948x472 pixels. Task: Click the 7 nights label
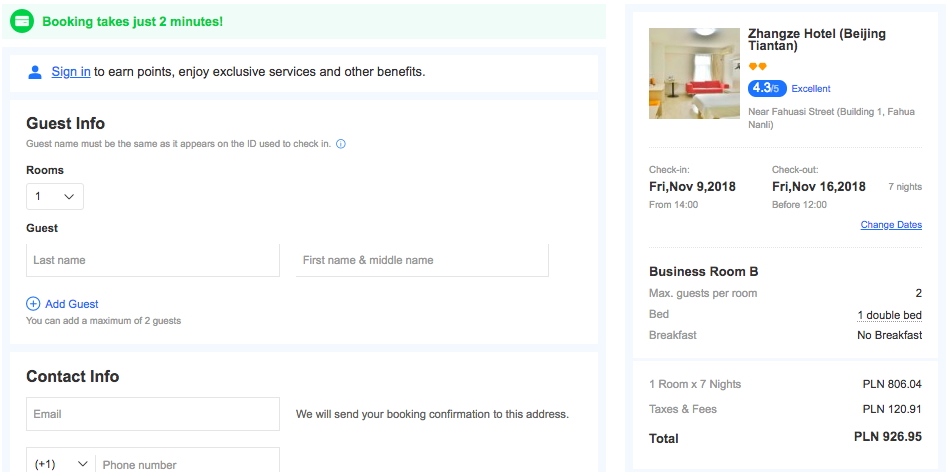pyautogui.click(x=905, y=187)
